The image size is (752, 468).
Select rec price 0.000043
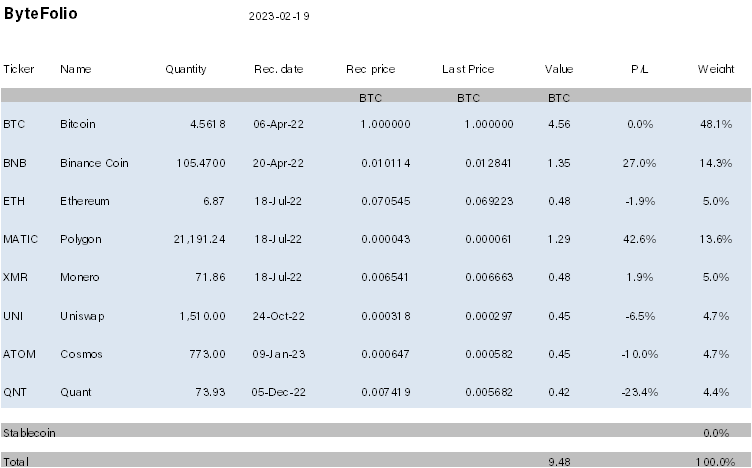[386, 239]
